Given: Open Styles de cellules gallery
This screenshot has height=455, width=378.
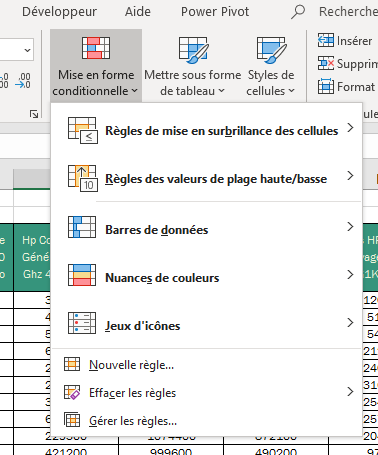Looking at the screenshot, I should 271,66.
